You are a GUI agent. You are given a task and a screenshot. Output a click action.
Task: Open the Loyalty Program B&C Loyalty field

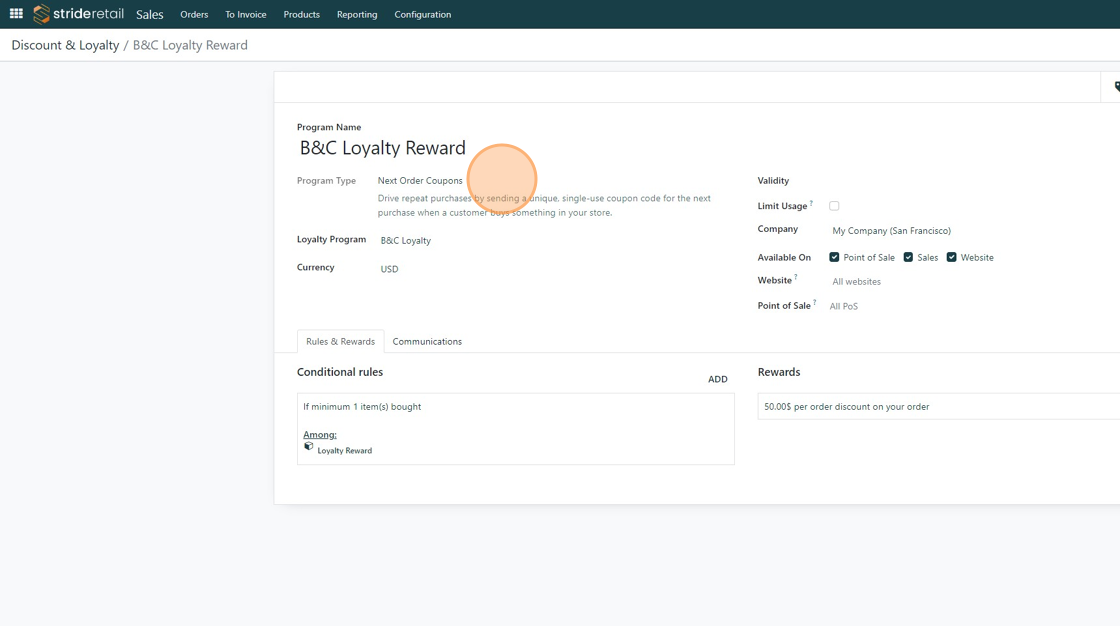tap(406, 241)
